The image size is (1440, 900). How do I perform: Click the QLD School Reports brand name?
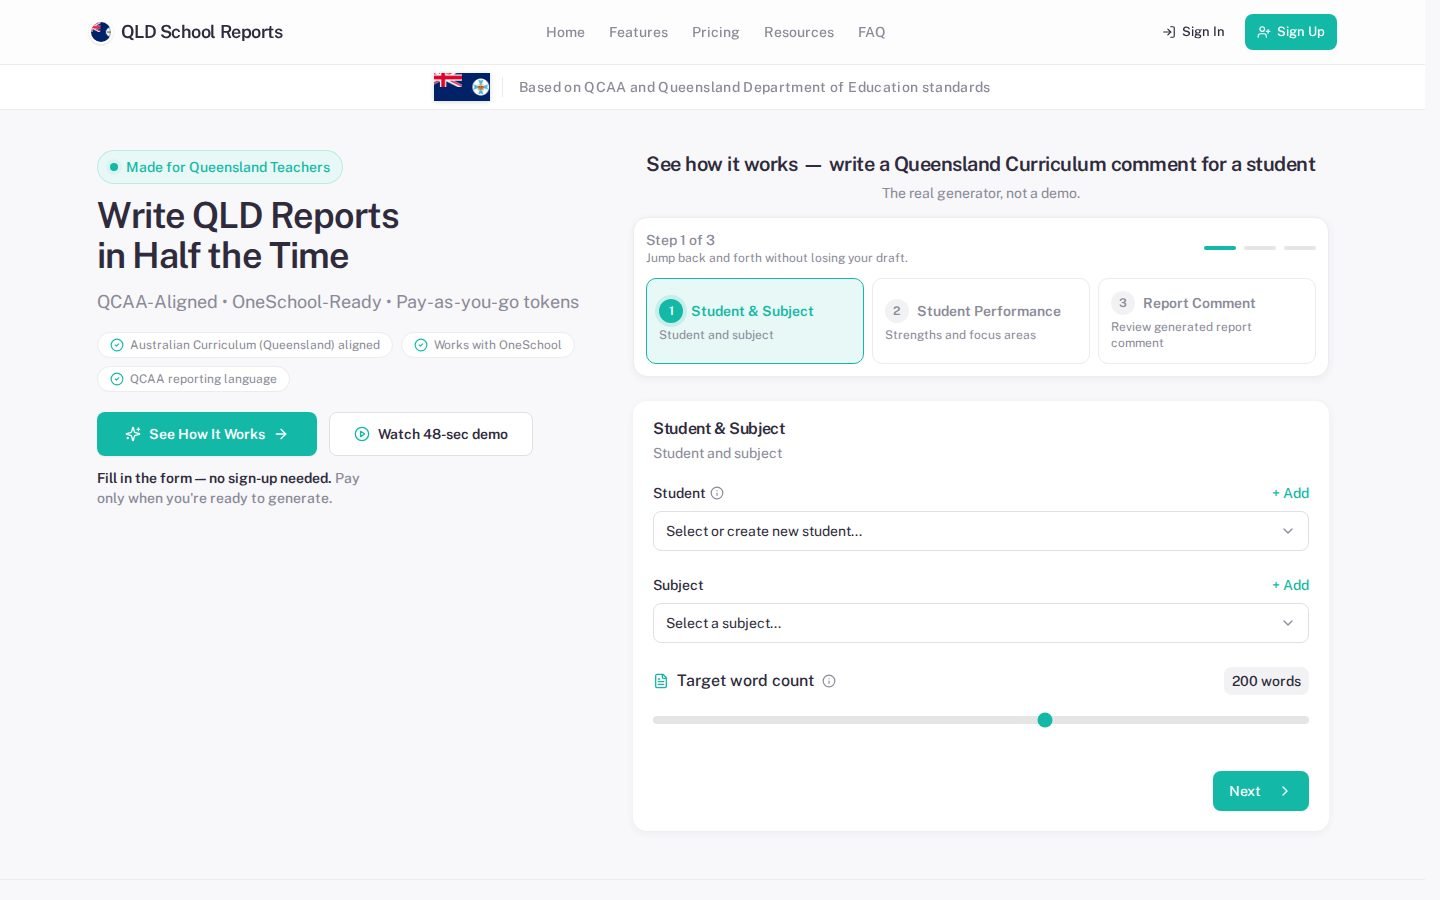click(x=202, y=32)
